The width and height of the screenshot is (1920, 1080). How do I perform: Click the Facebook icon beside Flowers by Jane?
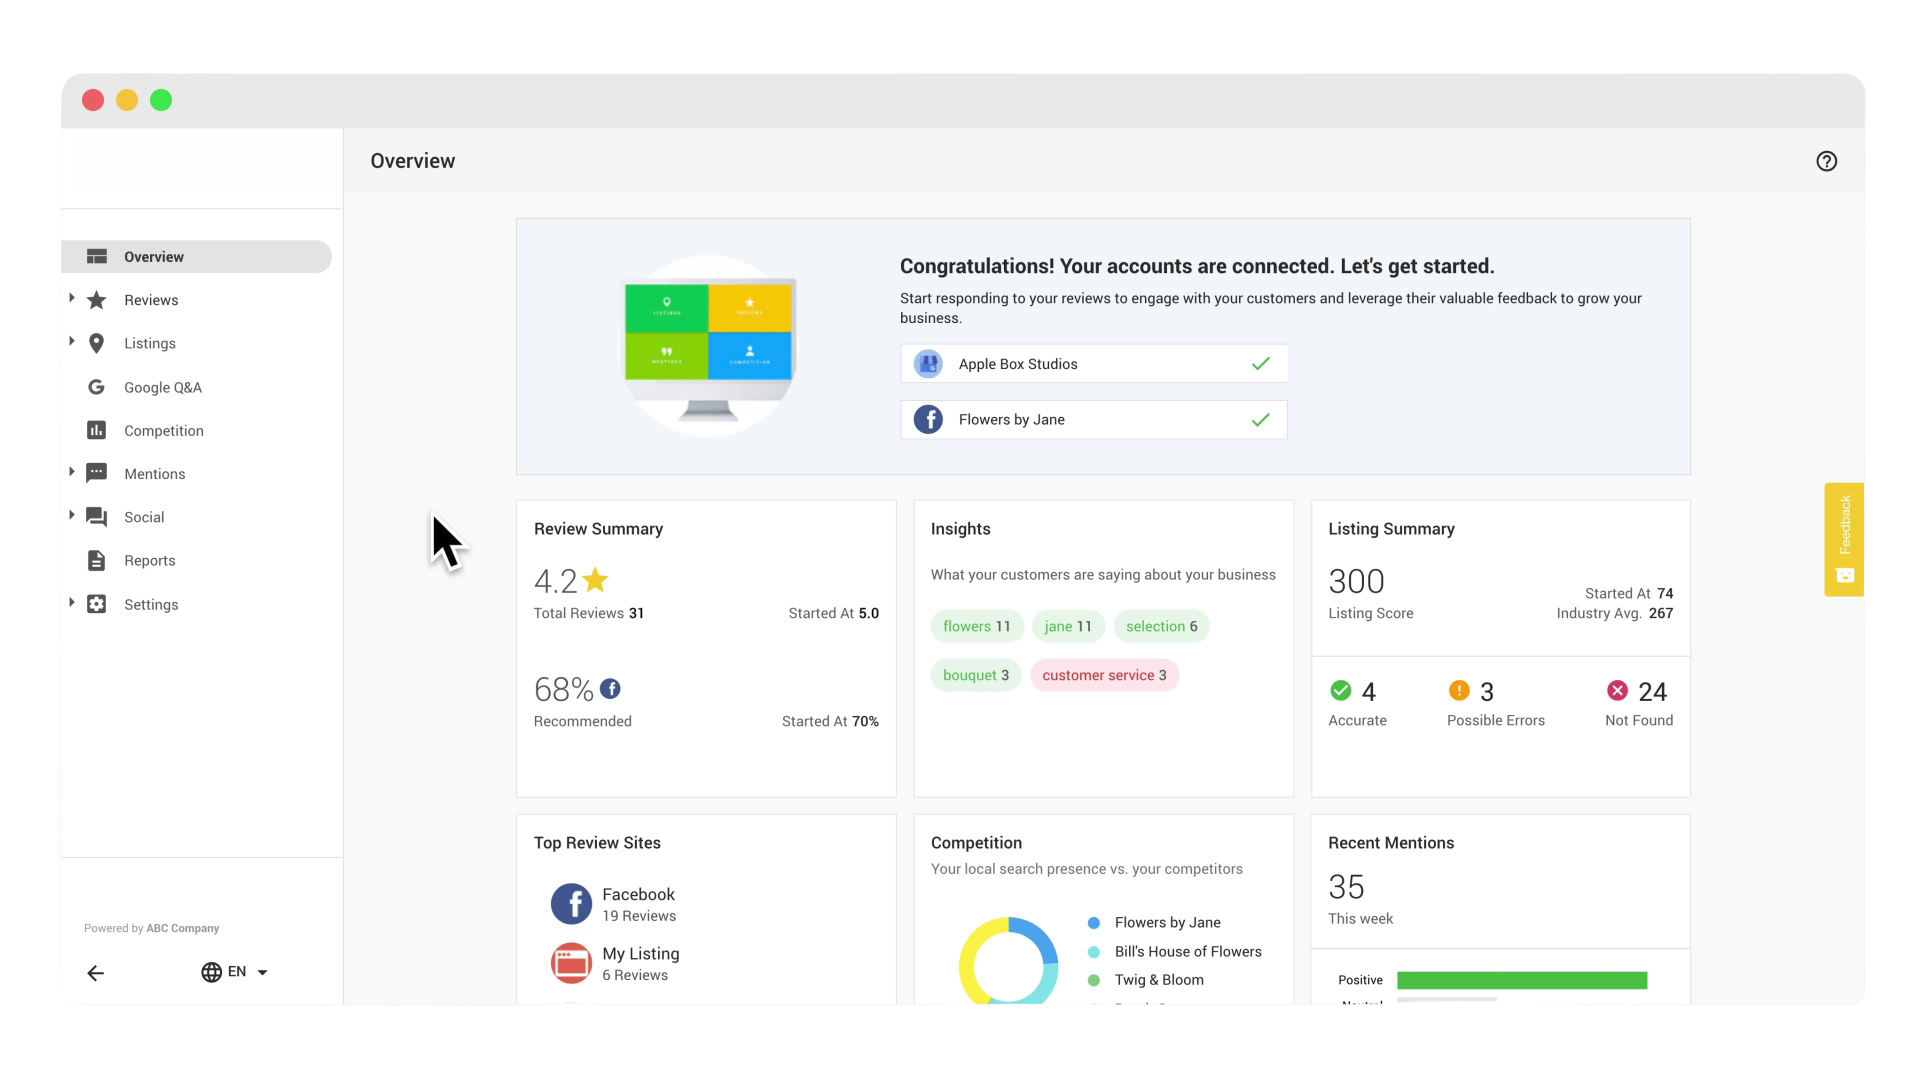pos(928,419)
